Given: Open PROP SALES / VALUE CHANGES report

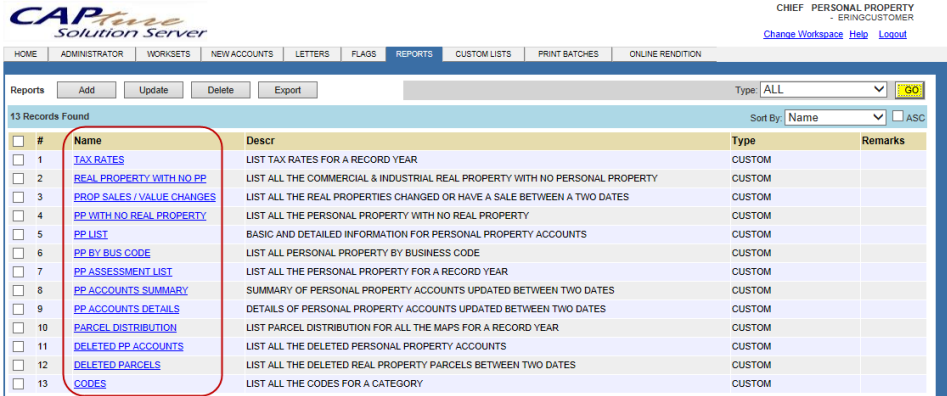Looking at the screenshot, I should click(x=145, y=197).
